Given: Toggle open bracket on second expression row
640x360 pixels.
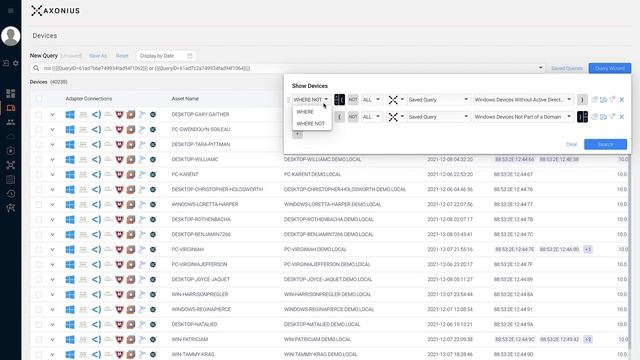Looking at the screenshot, I should 339,117.
